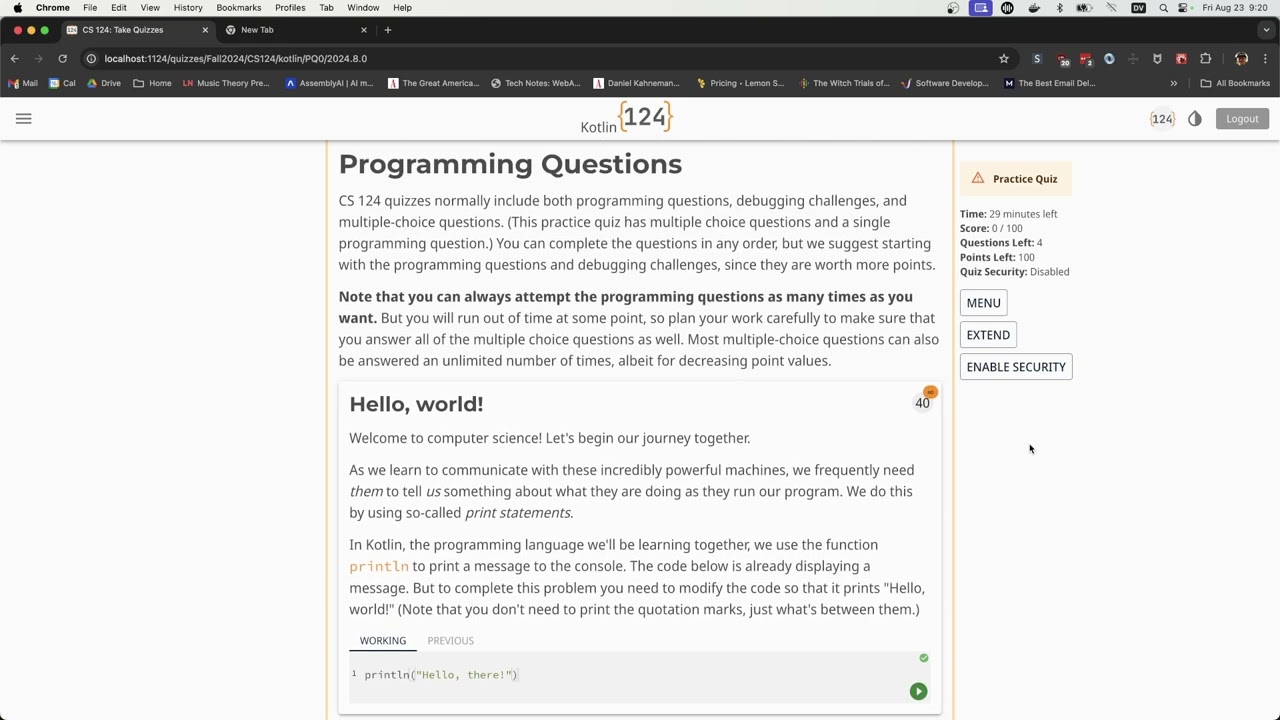Open AssemblyAI bookmark

(x=329, y=83)
